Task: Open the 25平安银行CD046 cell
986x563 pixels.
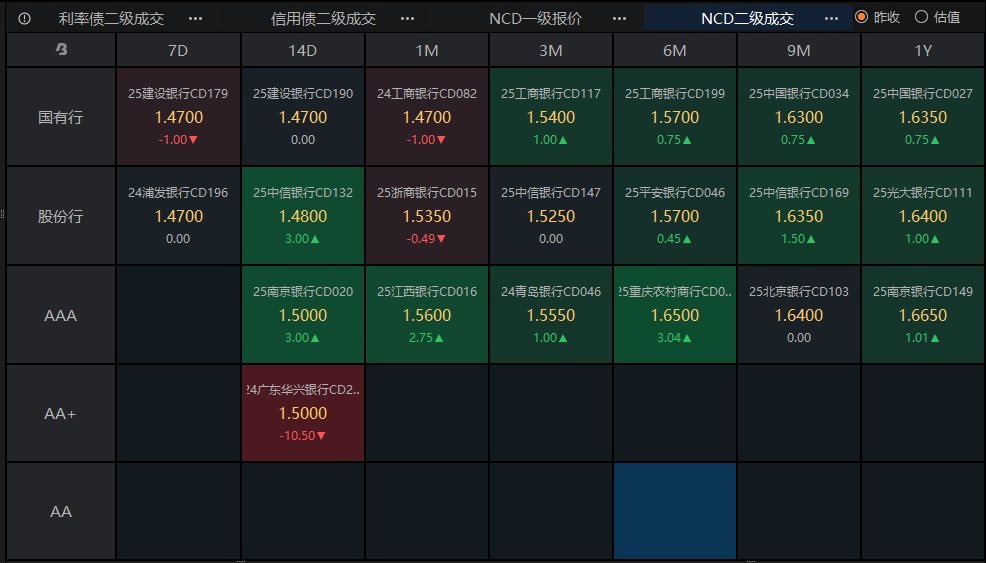Action: coord(675,215)
